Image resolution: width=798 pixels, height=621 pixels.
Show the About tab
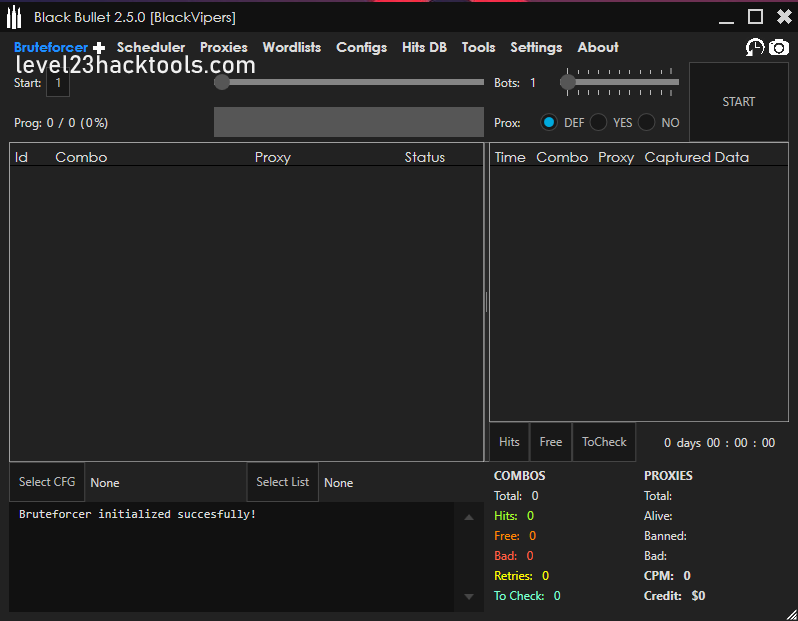(598, 47)
